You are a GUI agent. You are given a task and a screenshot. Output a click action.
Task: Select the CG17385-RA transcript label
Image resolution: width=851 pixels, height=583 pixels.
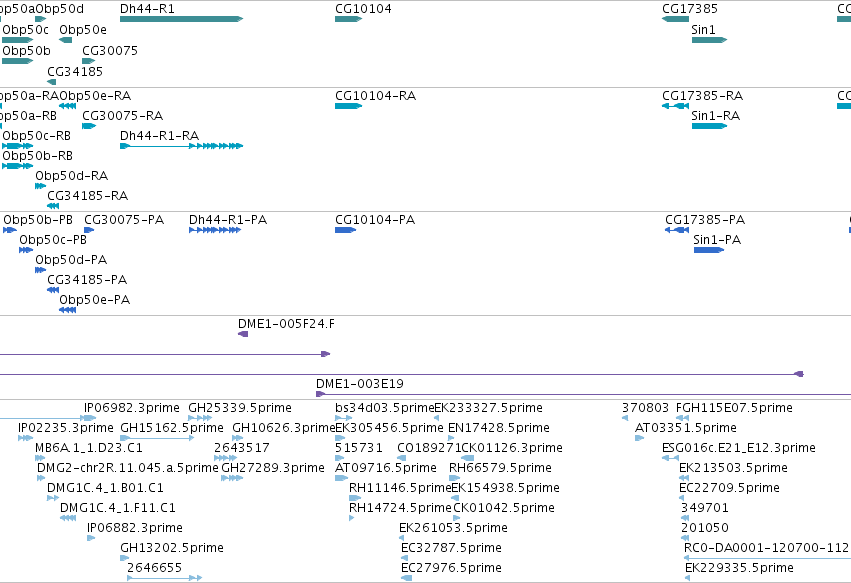click(702, 96)
